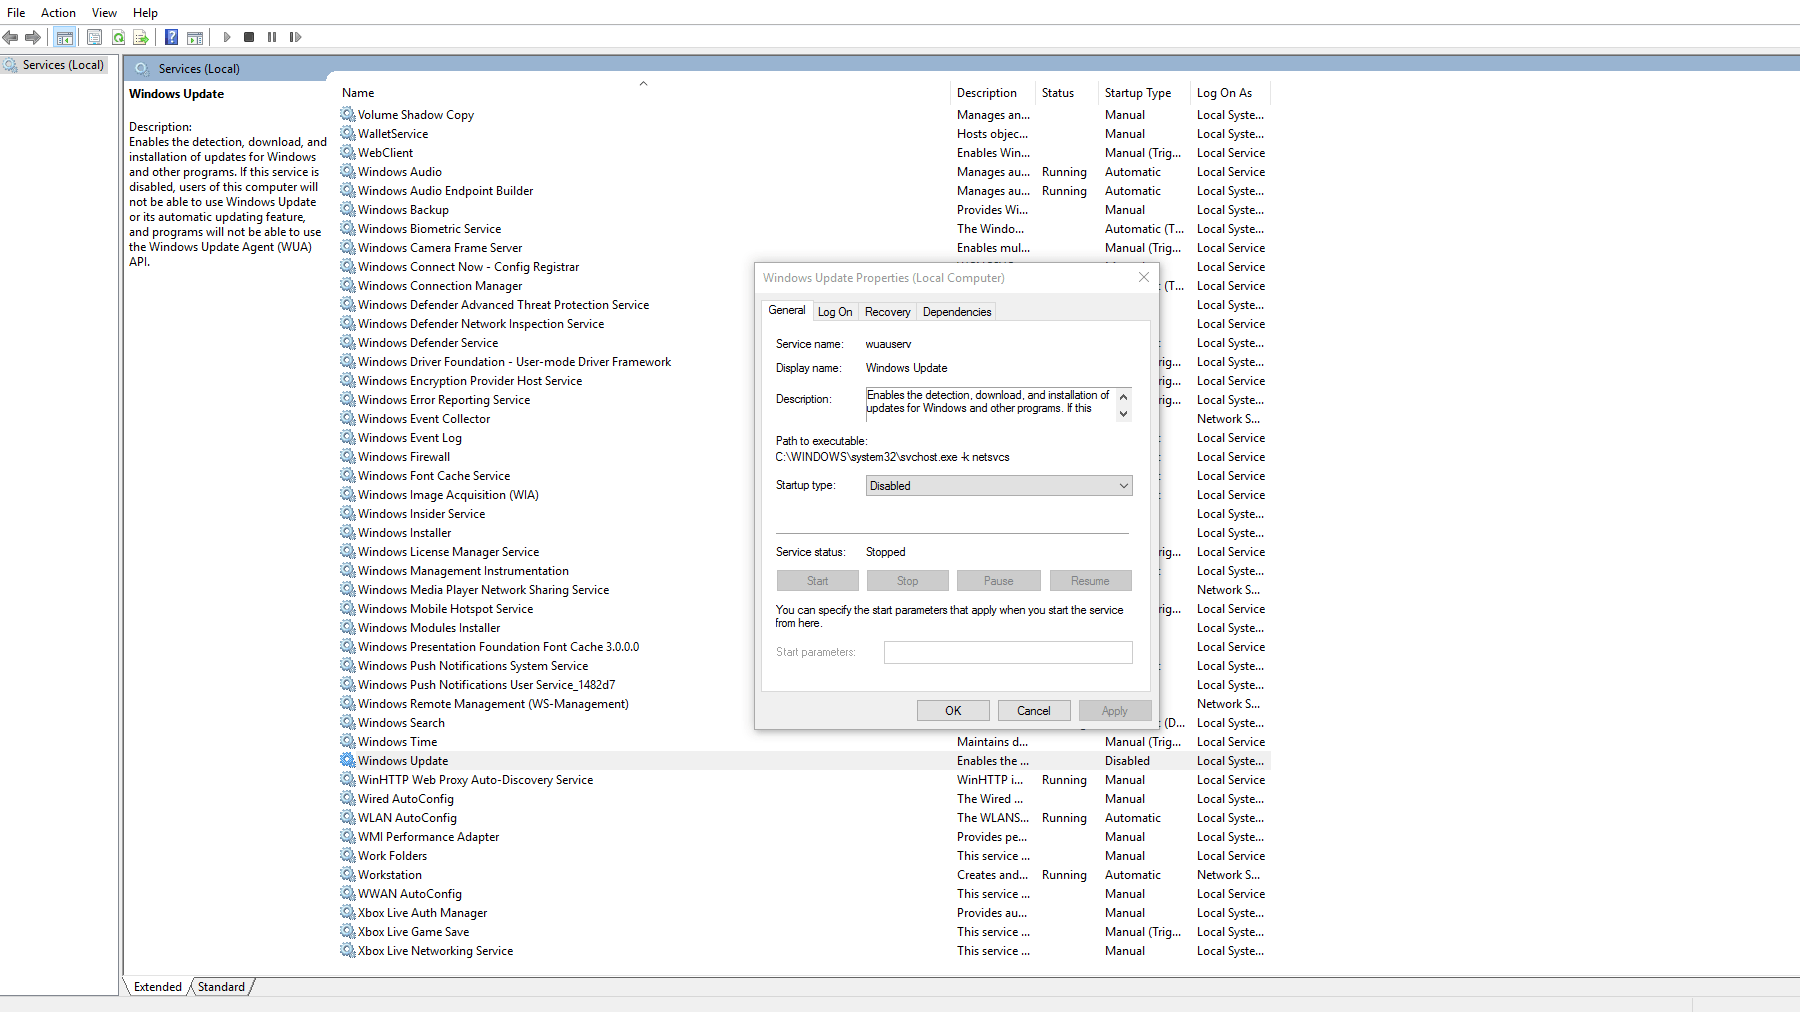
Task: Click the blue Help question-mark icon
Action: (171, 37)
